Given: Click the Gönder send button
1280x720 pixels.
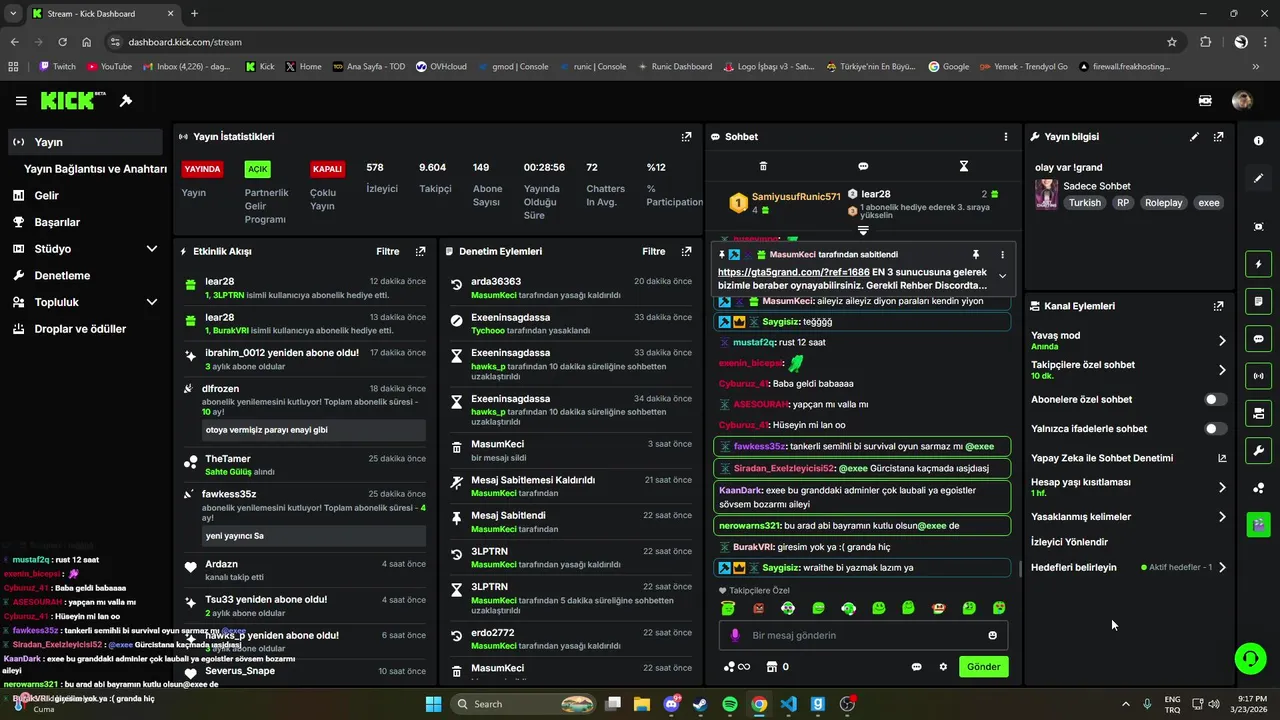Looking at the screenshot, I should click(983, 667).
